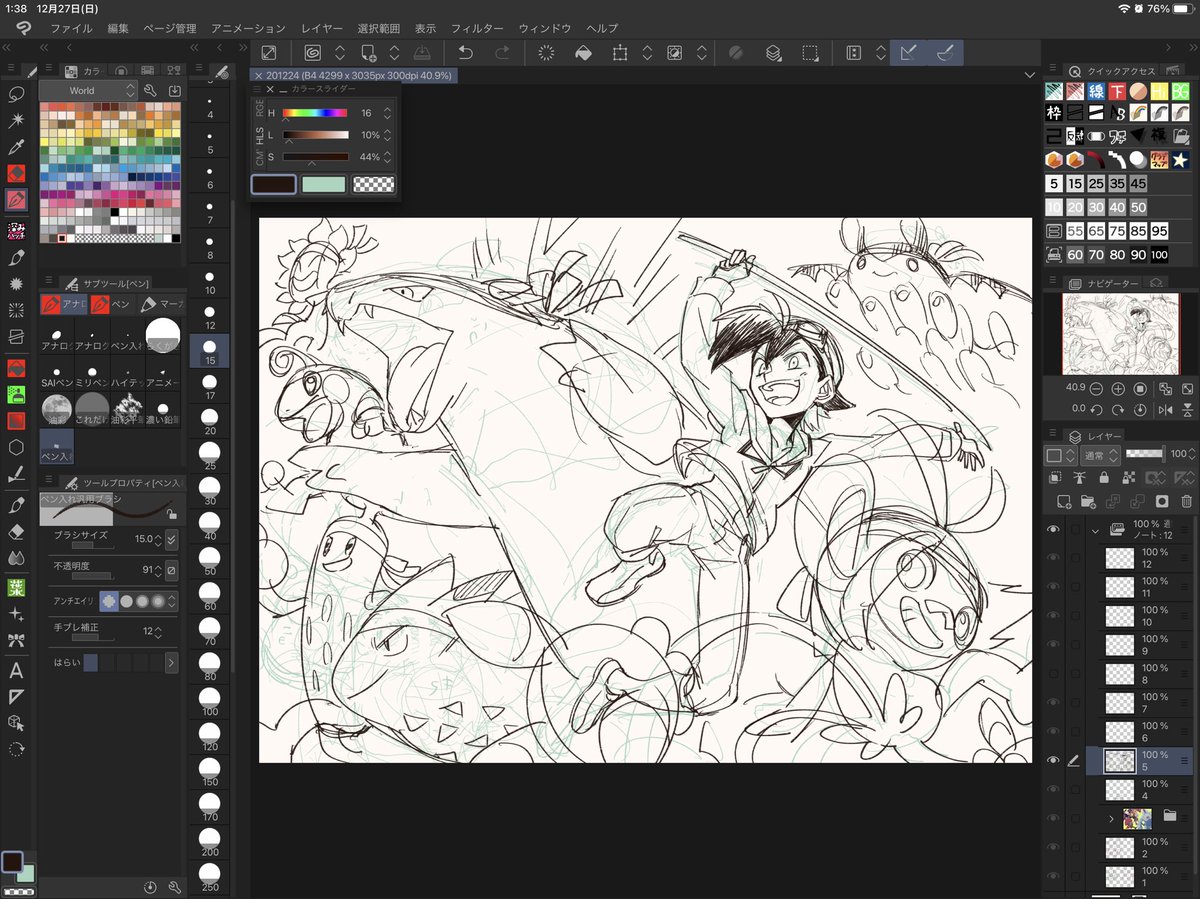Viewport: 1200px width, 899px height.
Task: Create a new layer folder
Action: click(x=1088, y=502)
